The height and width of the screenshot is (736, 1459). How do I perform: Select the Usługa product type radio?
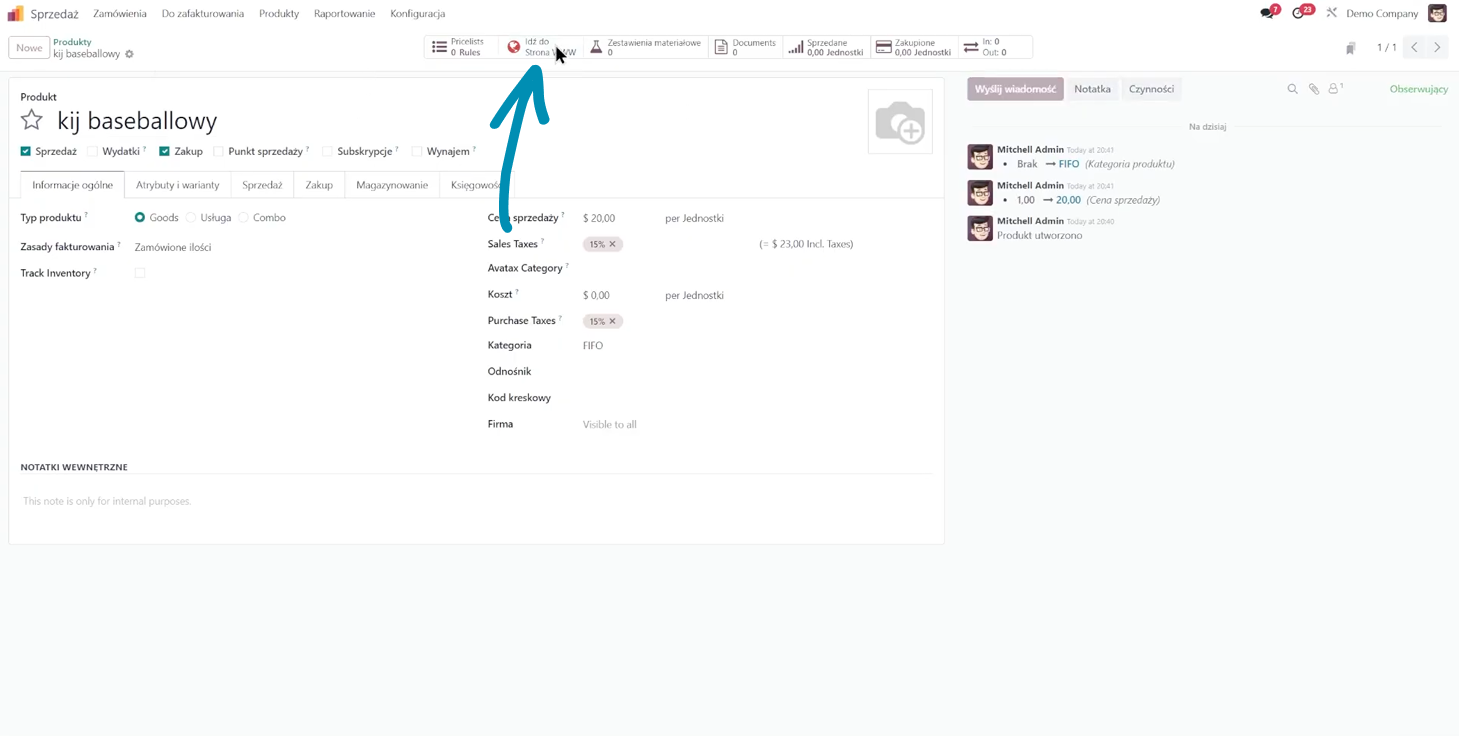[191, 218]
